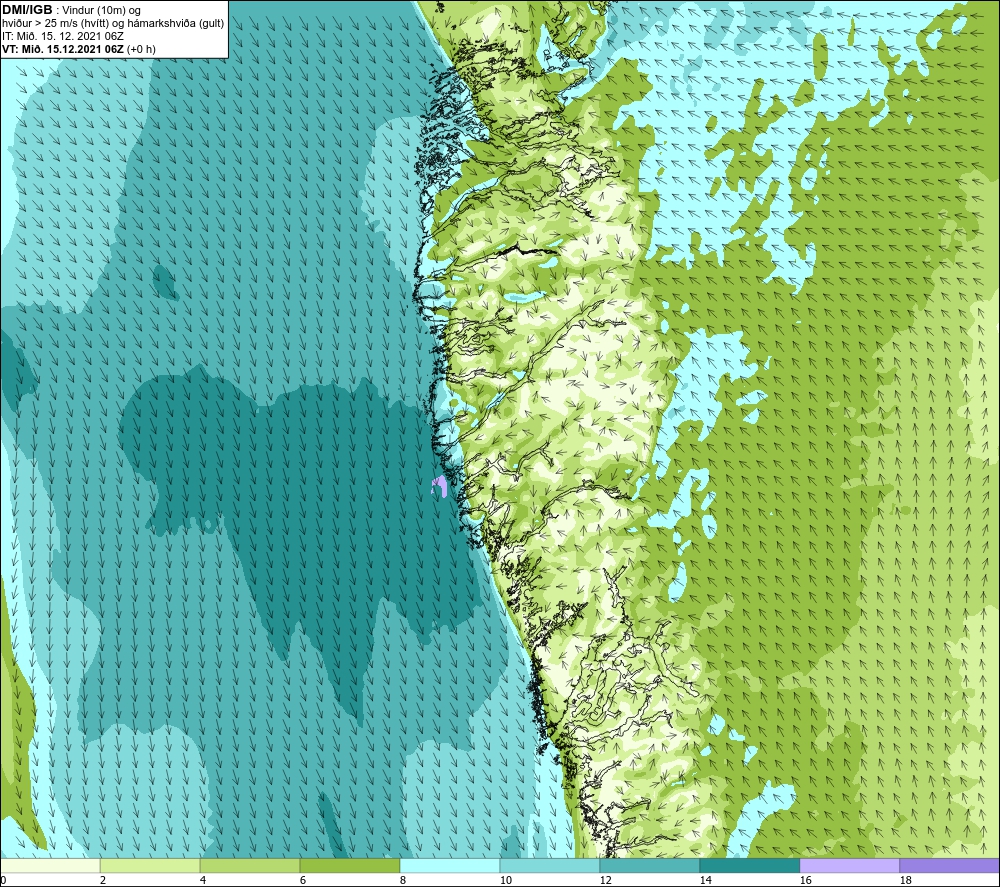Click the legend tick label '12'
This screenshot has width=1000, height=887.
click(605, 880)
